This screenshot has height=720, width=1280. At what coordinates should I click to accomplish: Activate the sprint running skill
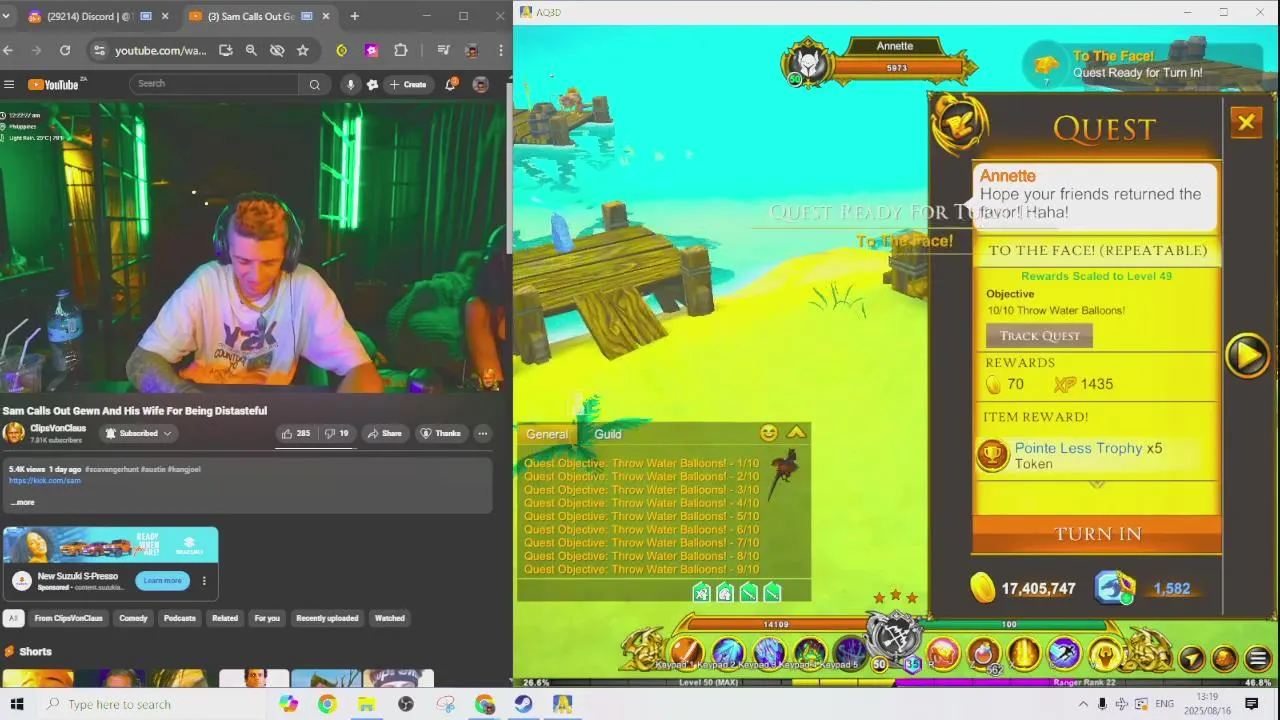tap(1064, 654)
